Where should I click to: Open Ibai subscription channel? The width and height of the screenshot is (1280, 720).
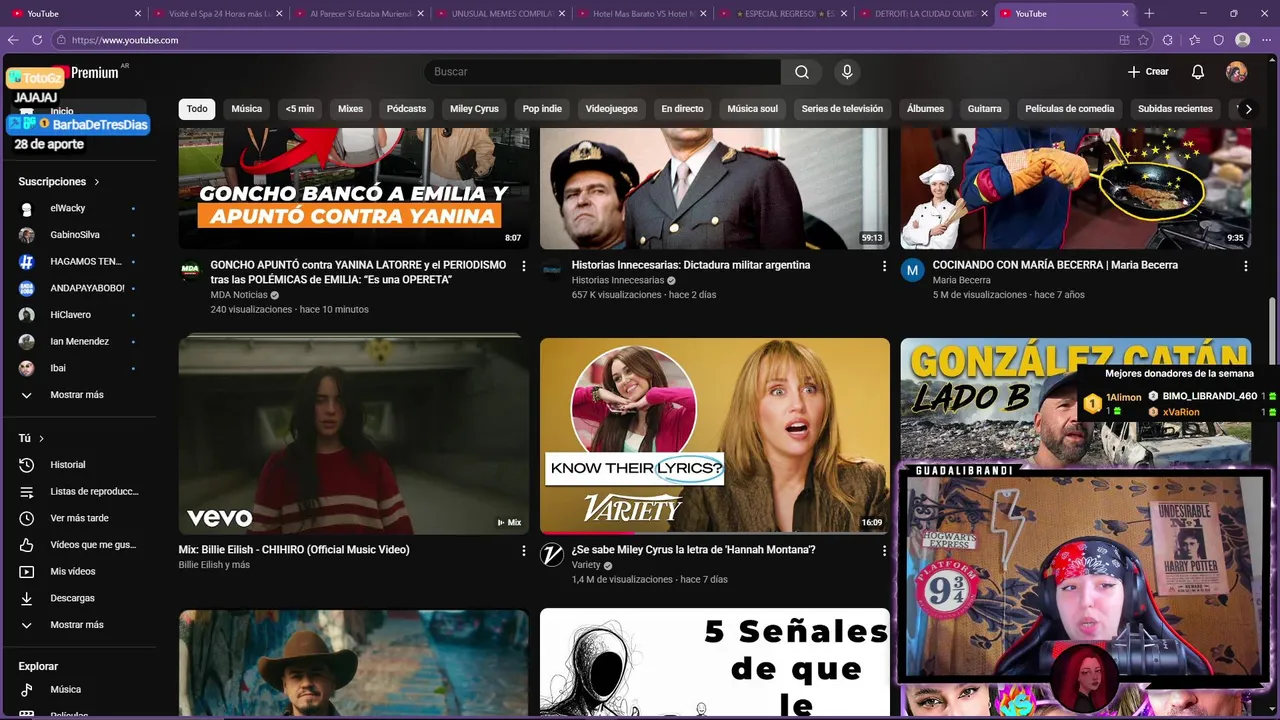[78, 368]
